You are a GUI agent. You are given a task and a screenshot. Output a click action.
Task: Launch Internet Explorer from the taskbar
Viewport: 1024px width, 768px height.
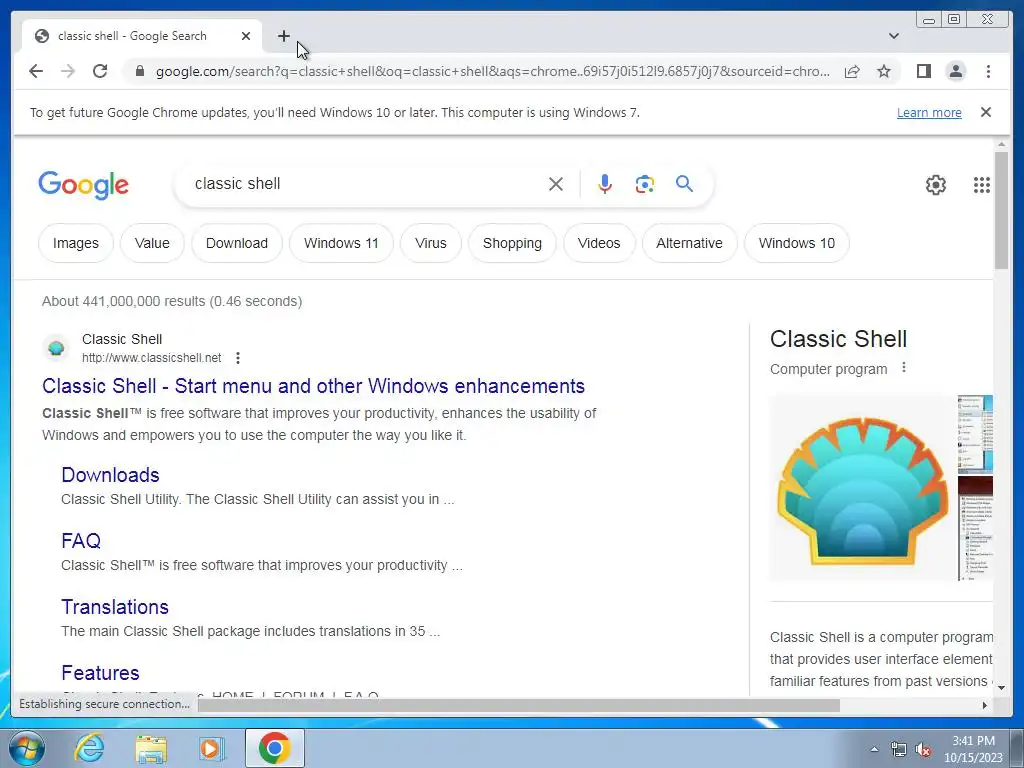(89, 748)
